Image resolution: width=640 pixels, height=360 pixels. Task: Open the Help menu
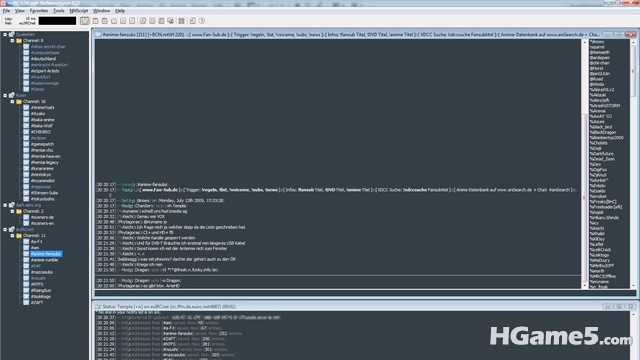coord(120,11)
